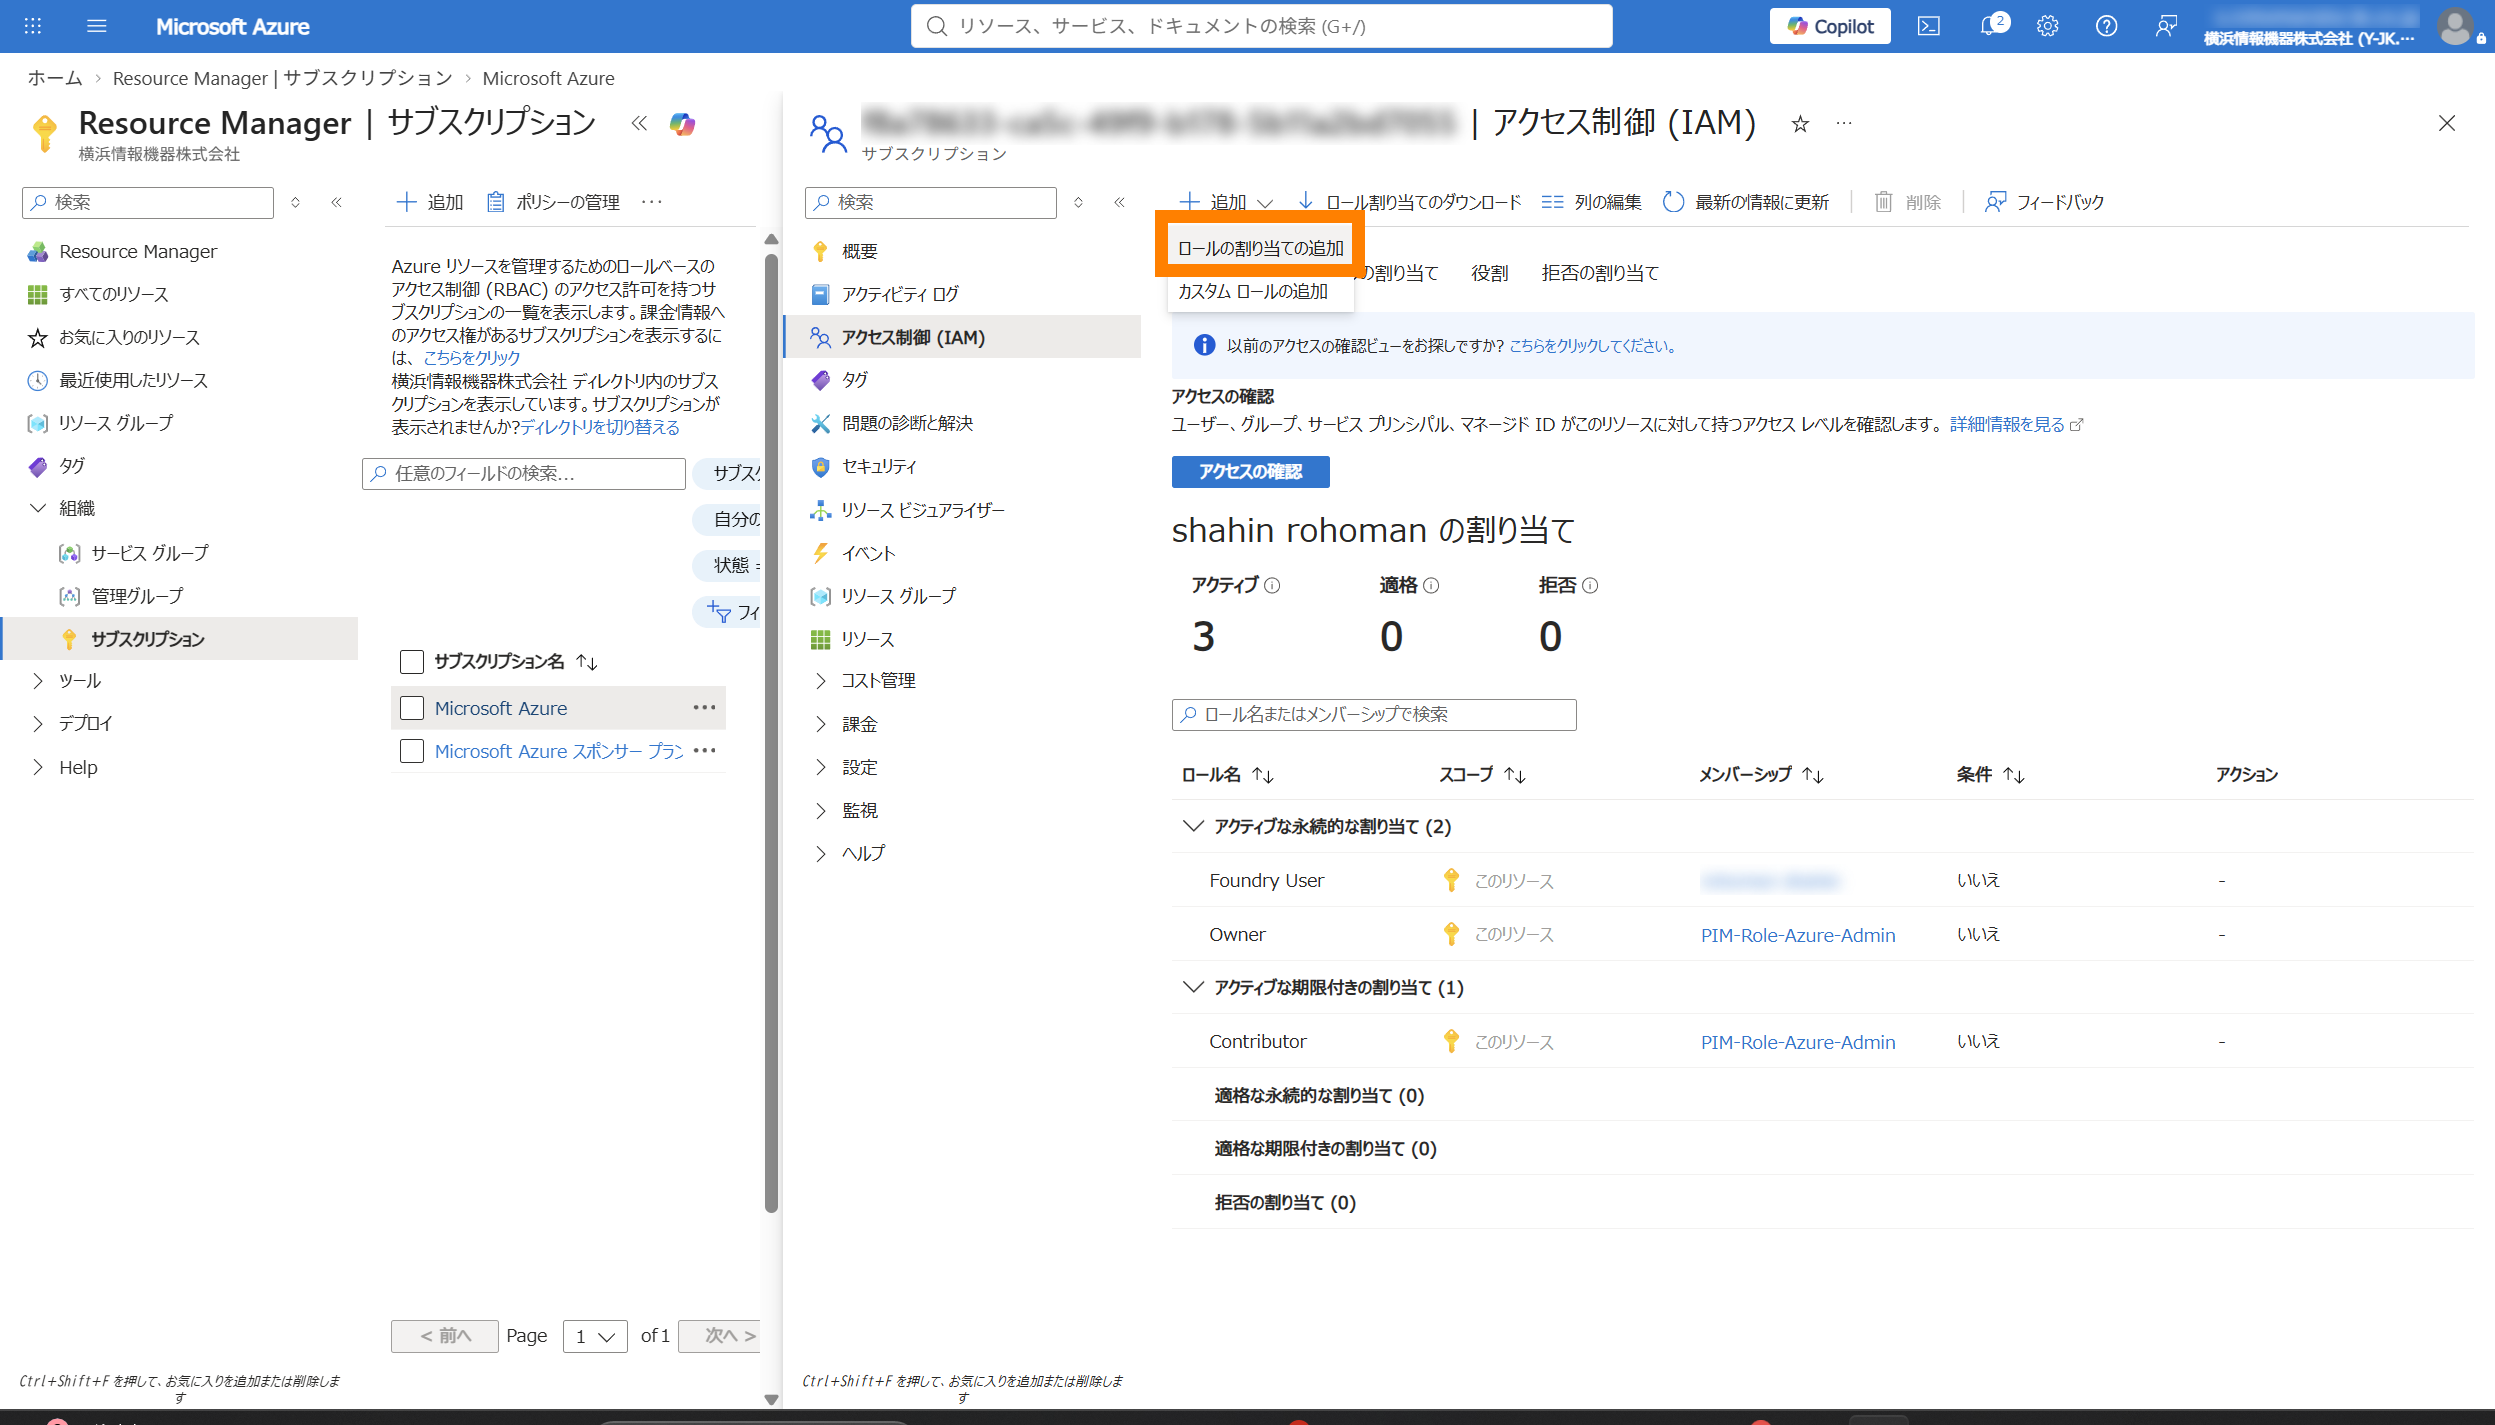This screenshot has width=2495, height=1425.
Task: Open the page number dropdown
Action: coord(595,1336)
